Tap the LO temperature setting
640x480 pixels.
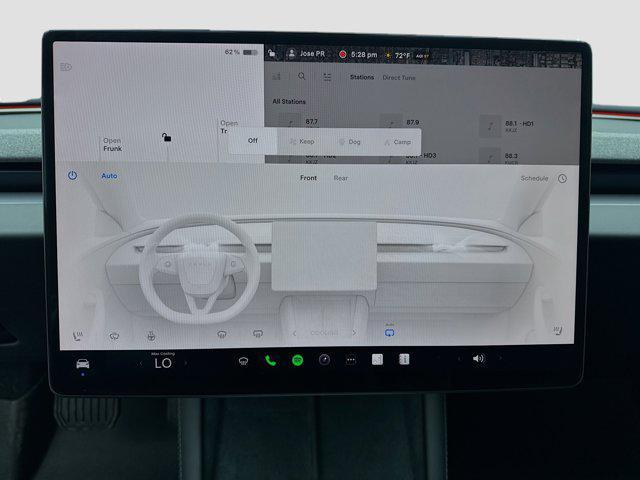pos(163,363)
